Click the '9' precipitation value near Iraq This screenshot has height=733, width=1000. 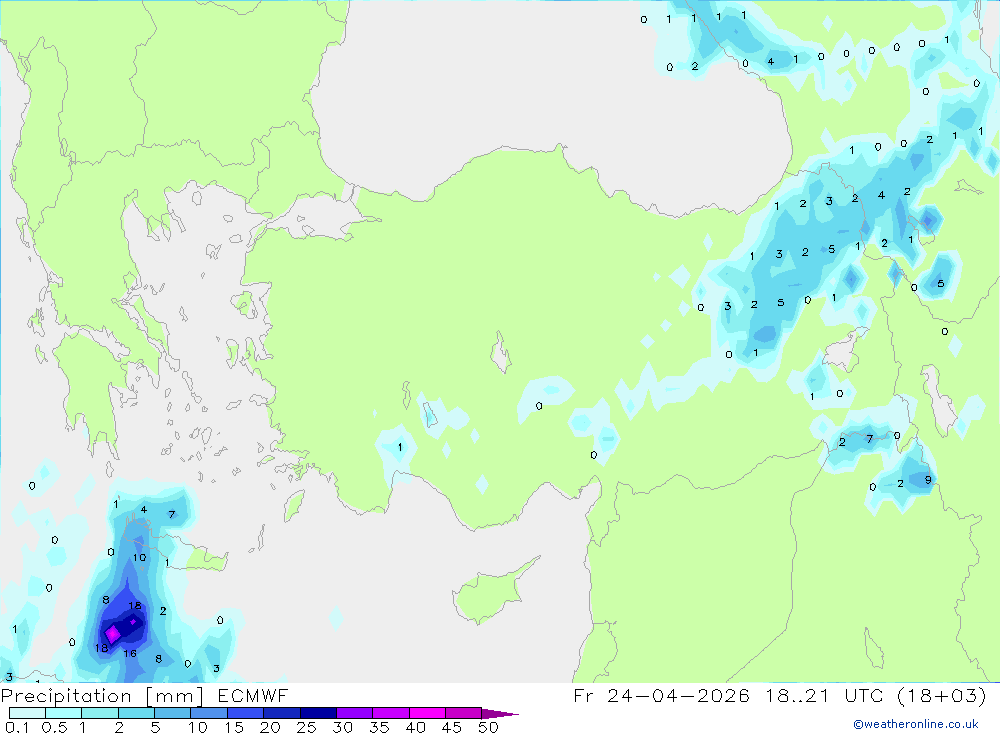(x=928, y=480)
